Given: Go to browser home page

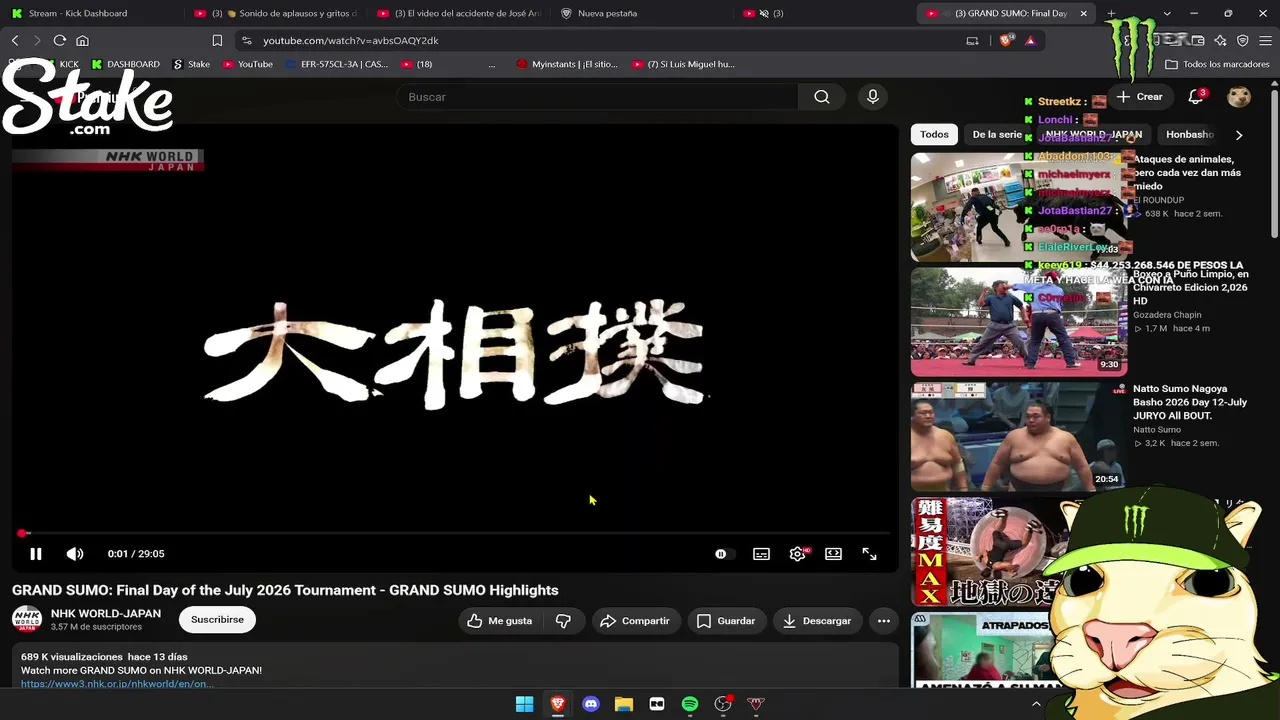Looking at the screenshot, I should point(83,41).
